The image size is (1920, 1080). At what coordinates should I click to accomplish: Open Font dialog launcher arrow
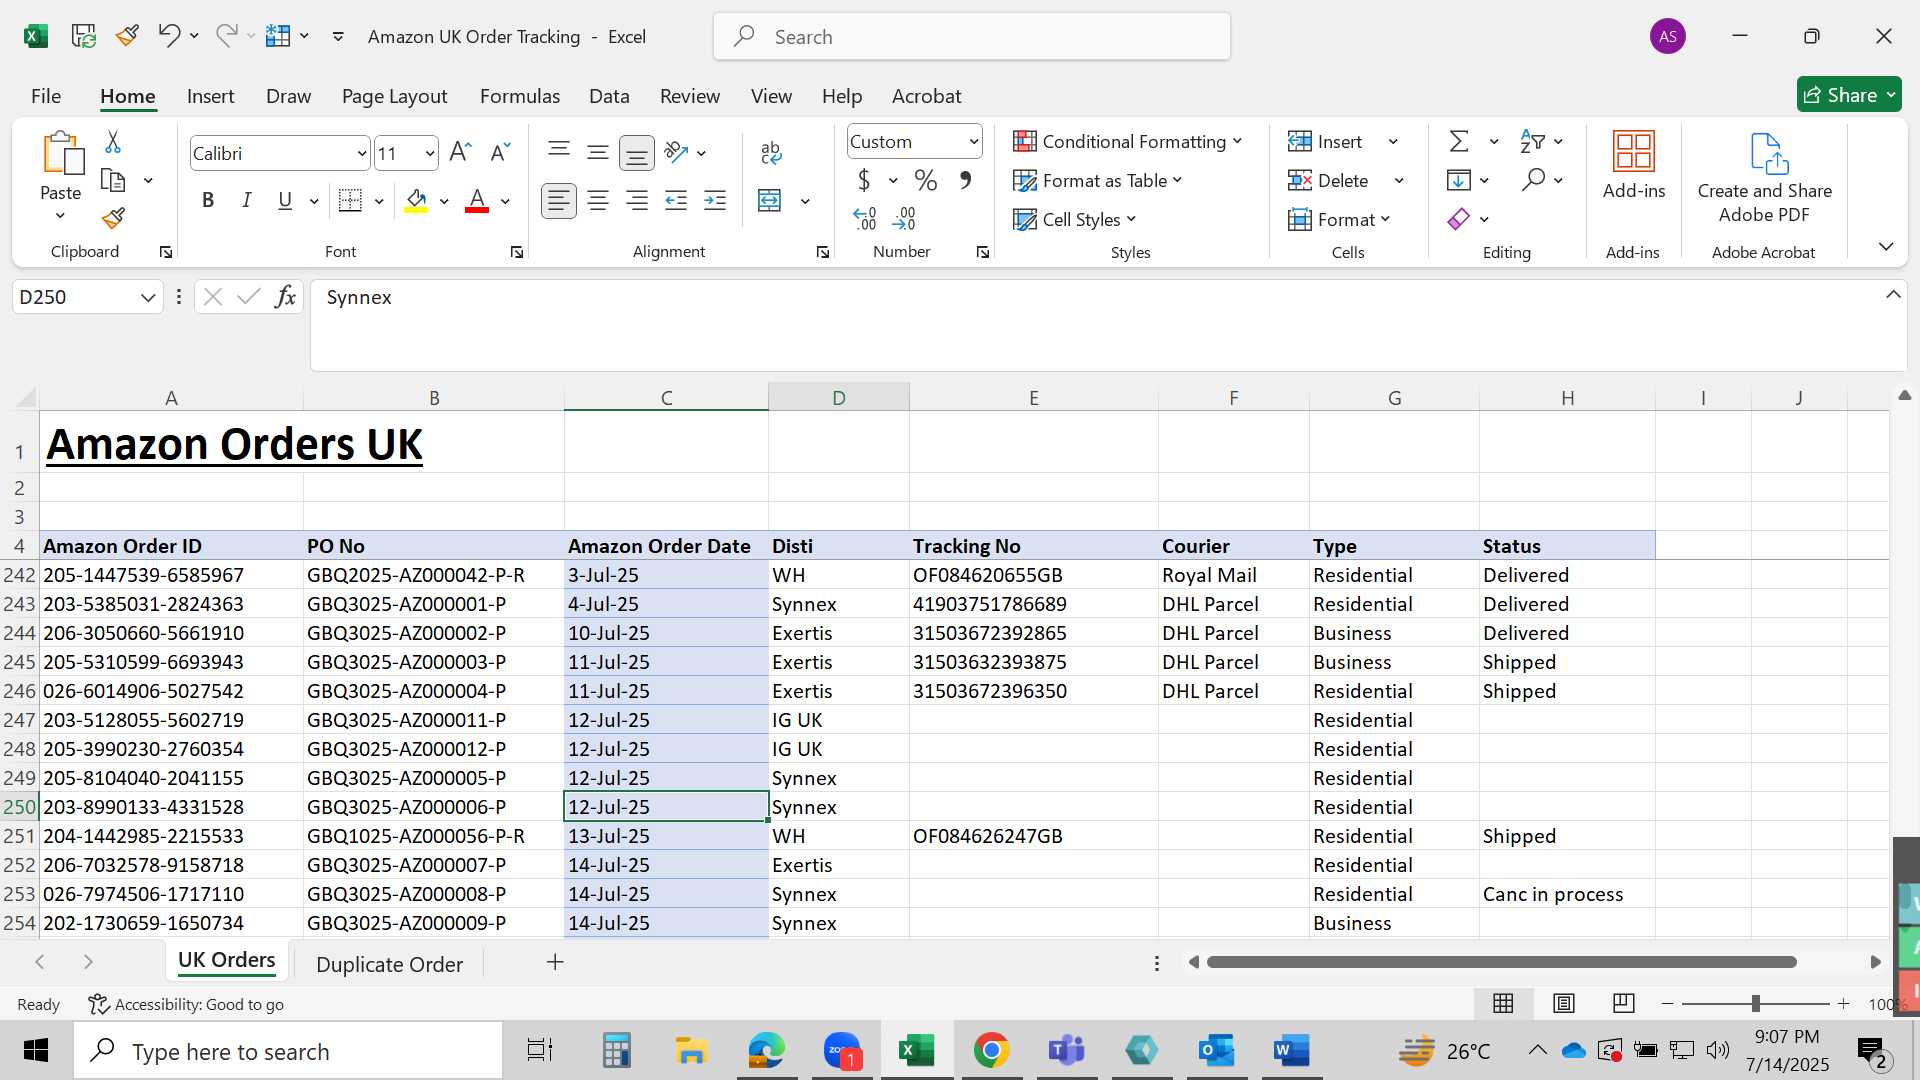coord(517,252)
